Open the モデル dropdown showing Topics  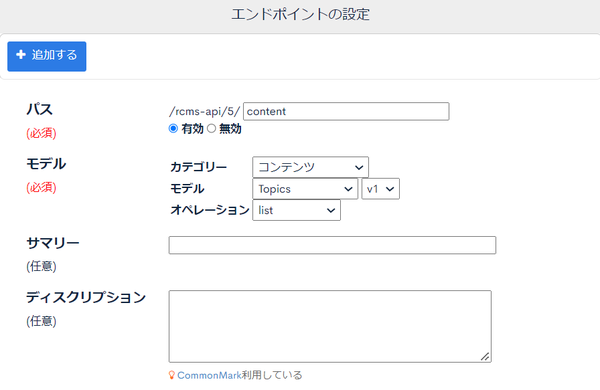(305, 189)
